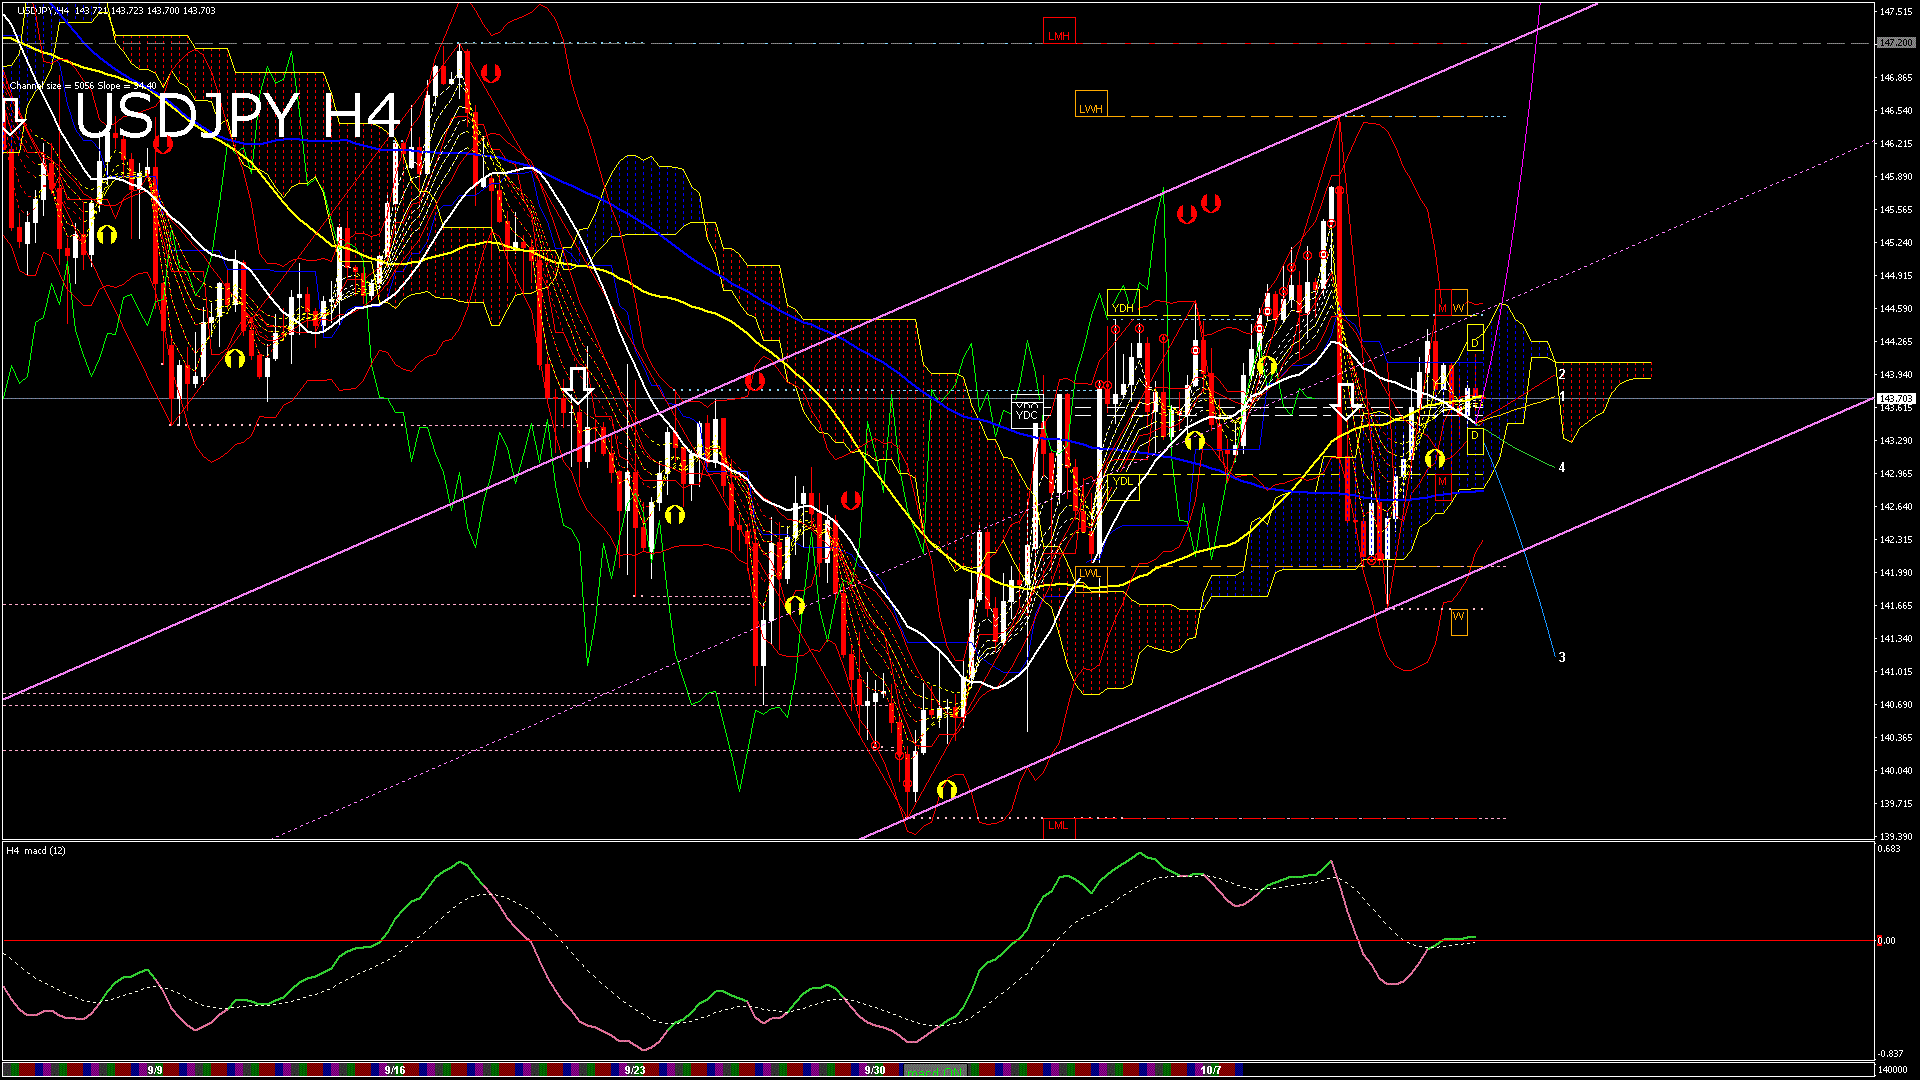Click the LMH red label at the chart top
Image resolution: width=1920 pixels, height=1080 pixels.
[1058, 35]
